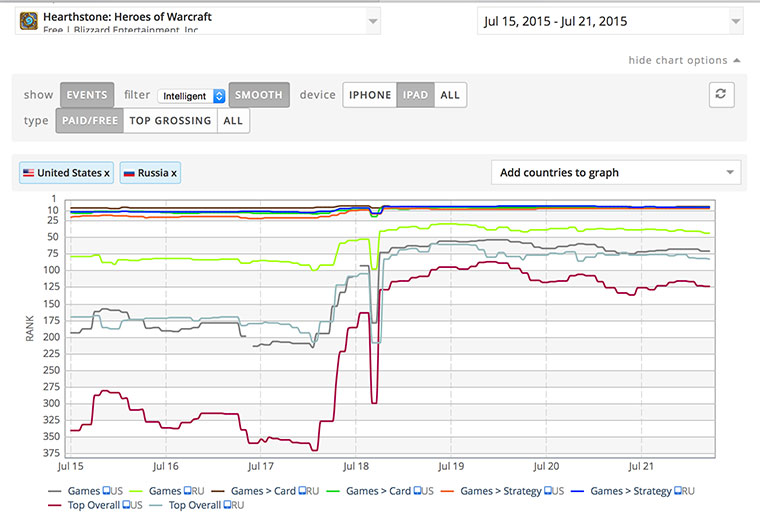Image resolution: width=760 pixels, height=519 pixels.
Task: Open the Hearthstone app selector dropdown
Action: [372, 21]
